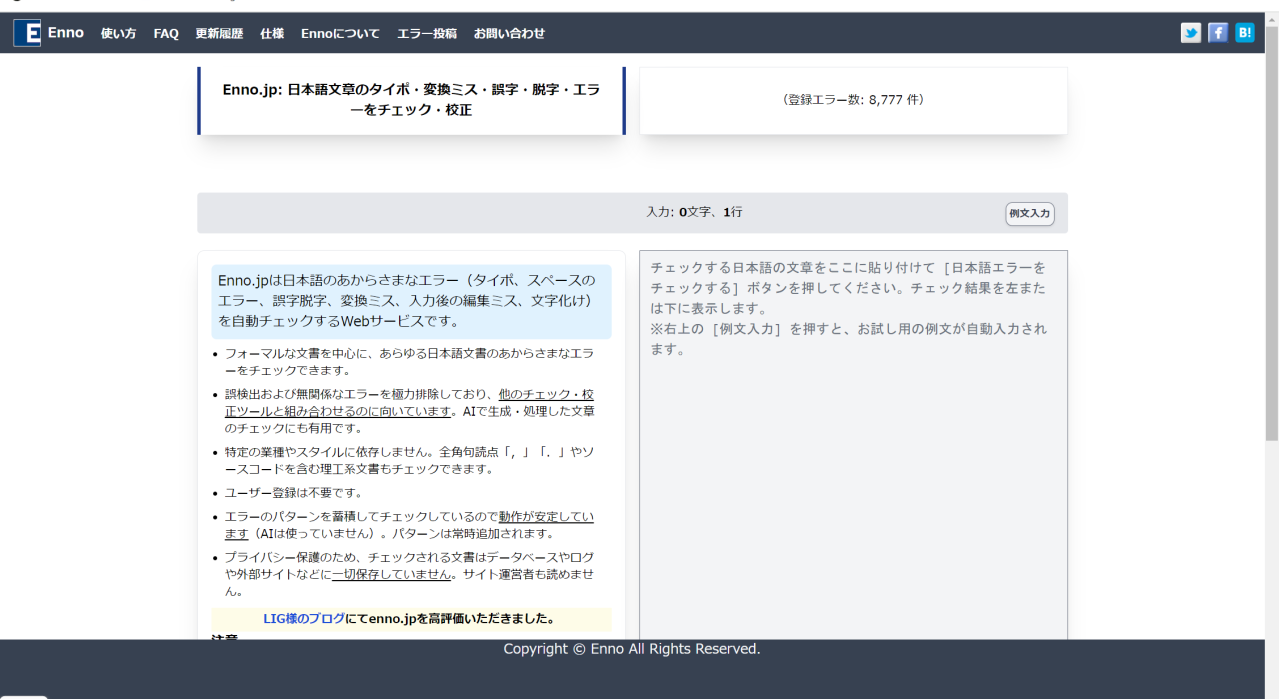Viewport: 1279px width, 699px height.
Task: Open the Ennoについて menu item
Action: [x=340, y=33]
